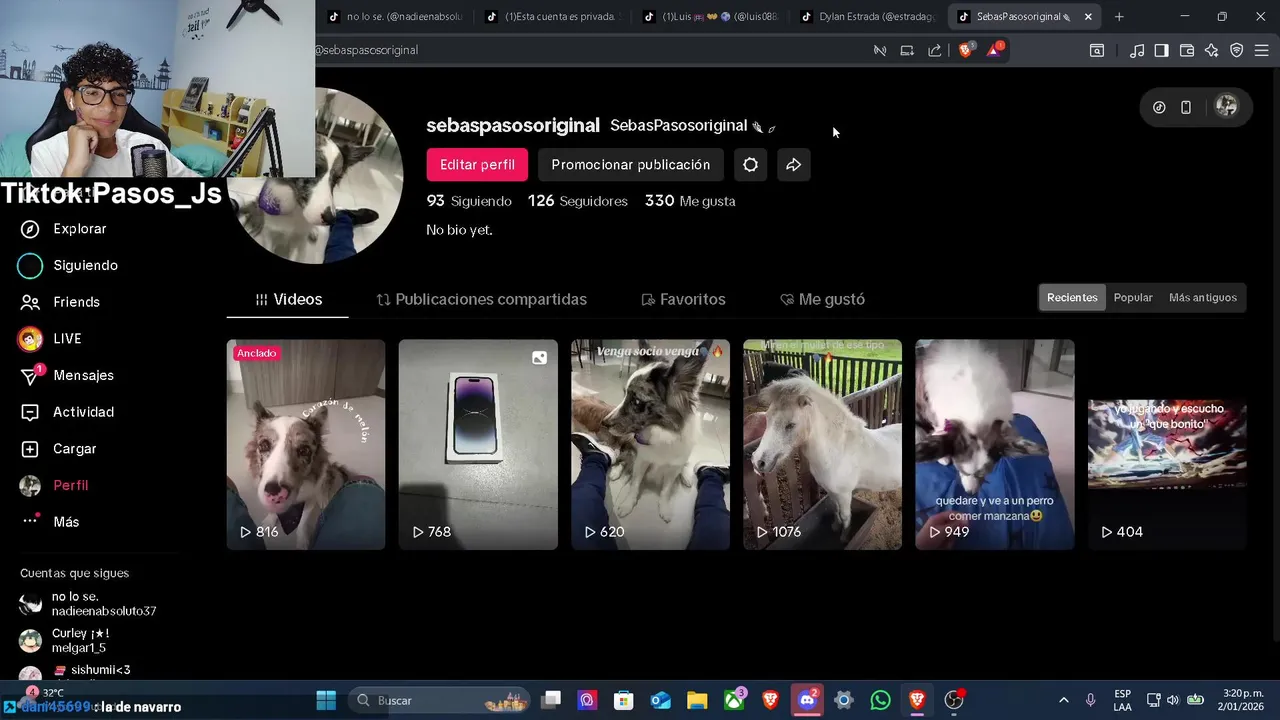1280x720 pixels.
Task: Open the Brave hamburger main menu
Action: pyautogui.click(x=1261, y=50)
